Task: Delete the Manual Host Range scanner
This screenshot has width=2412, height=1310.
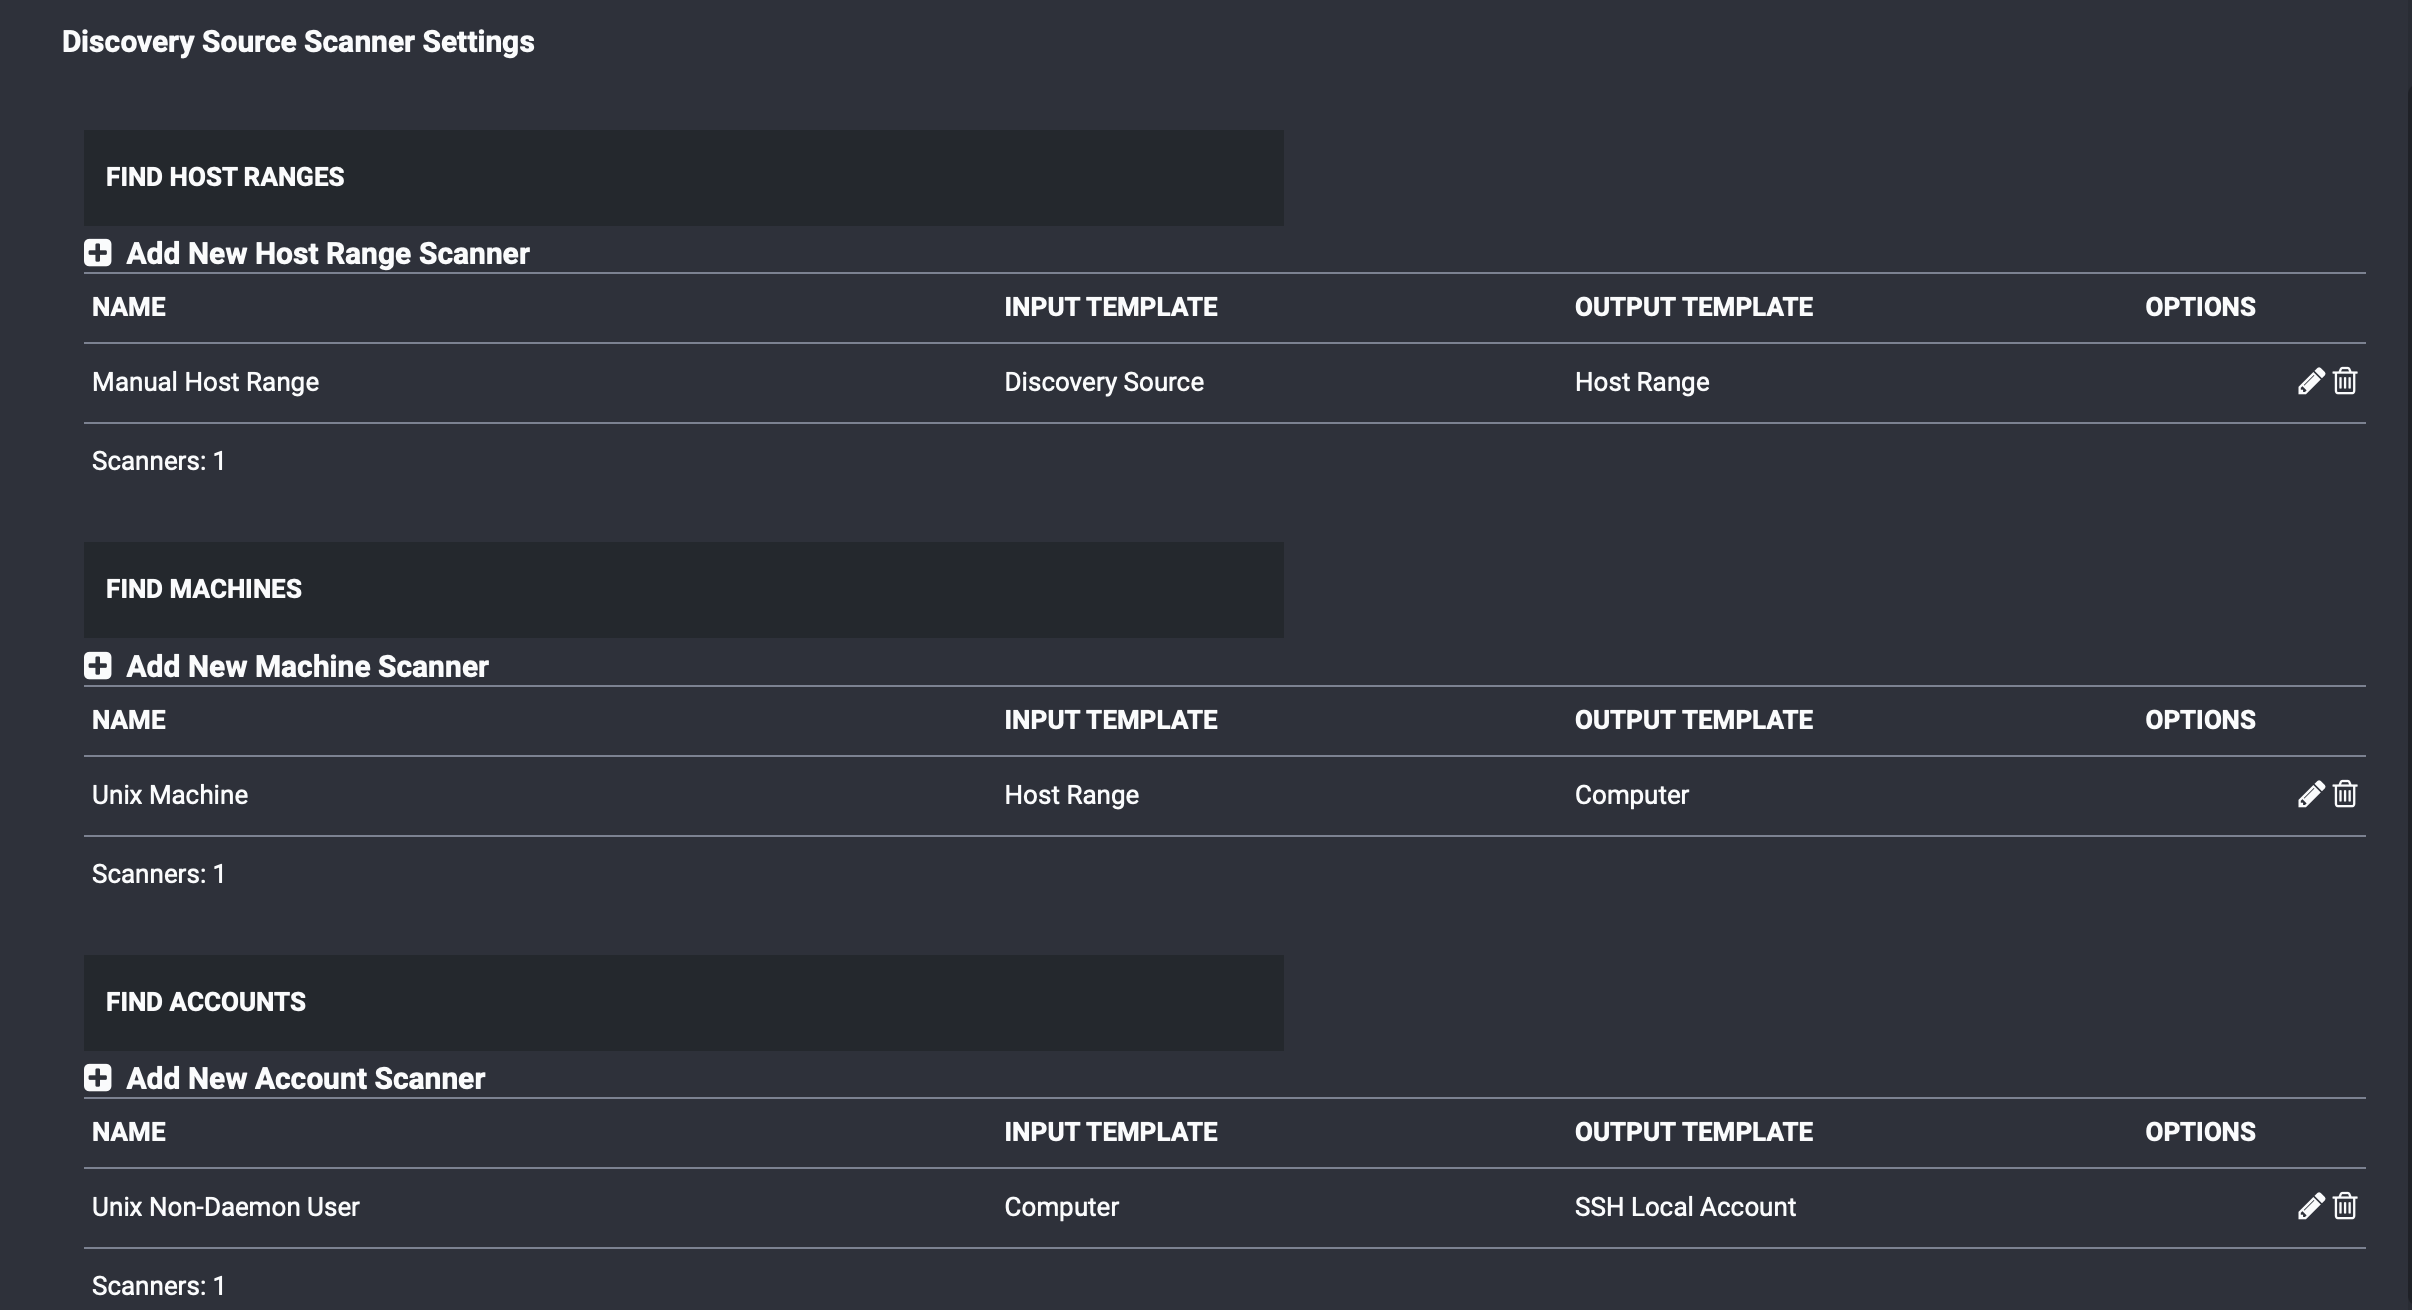Action: [x=2345, y=381]
